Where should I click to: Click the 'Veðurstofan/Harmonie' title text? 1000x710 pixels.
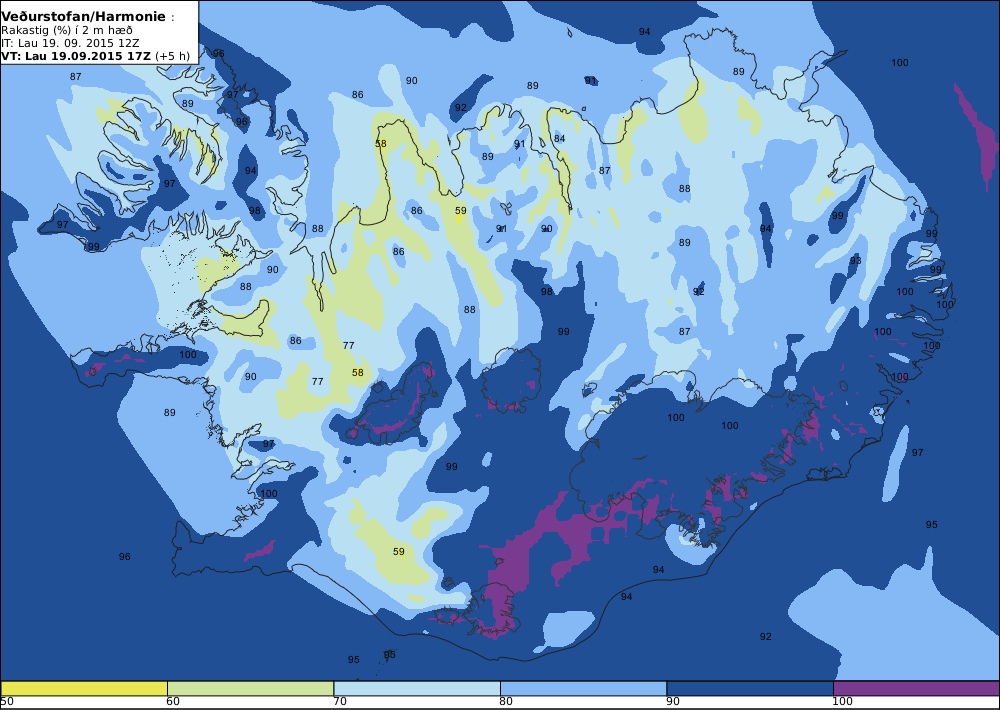(x=84, y=17)
